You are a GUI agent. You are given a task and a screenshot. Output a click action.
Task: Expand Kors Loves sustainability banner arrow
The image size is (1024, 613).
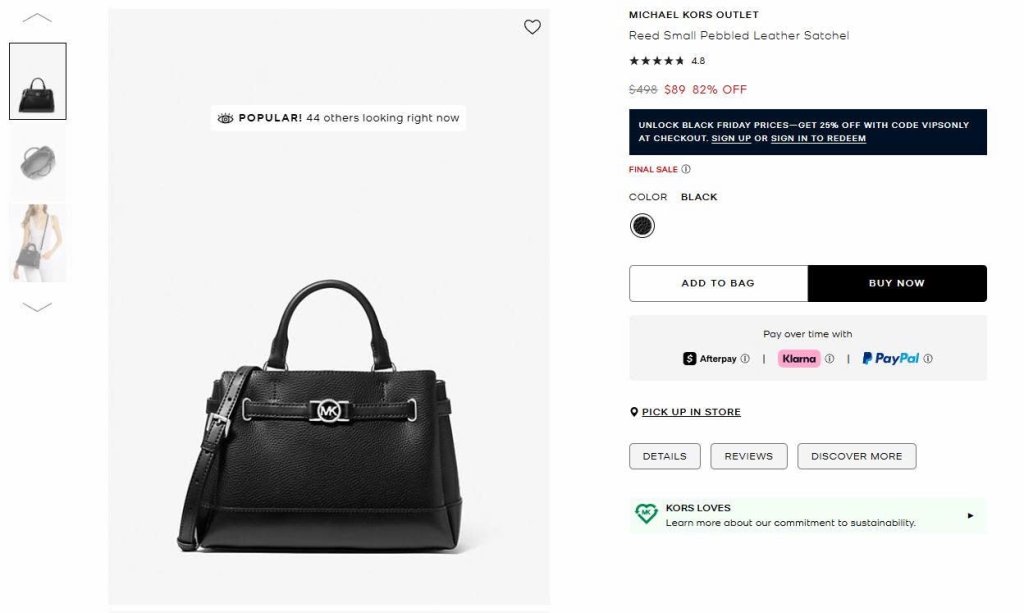(x=970, y=515)
